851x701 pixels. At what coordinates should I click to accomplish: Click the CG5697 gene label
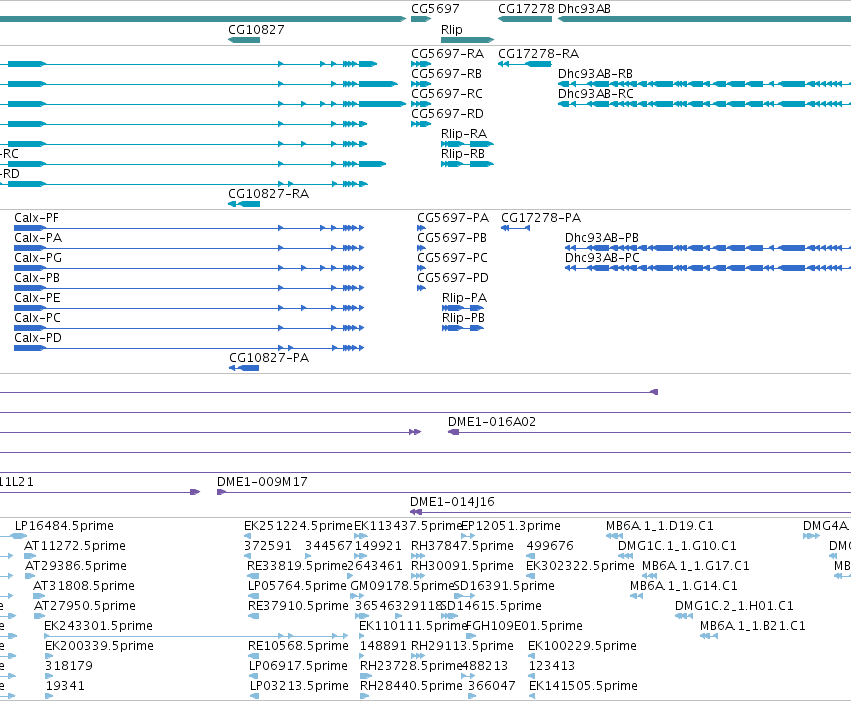[435, 9]
